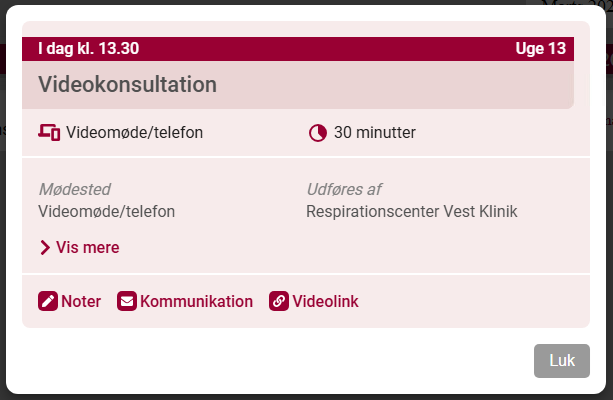Click Respirationscenter Vest Klinik text
This screenshot has width=613, height=400.
(x=412, y=211)
